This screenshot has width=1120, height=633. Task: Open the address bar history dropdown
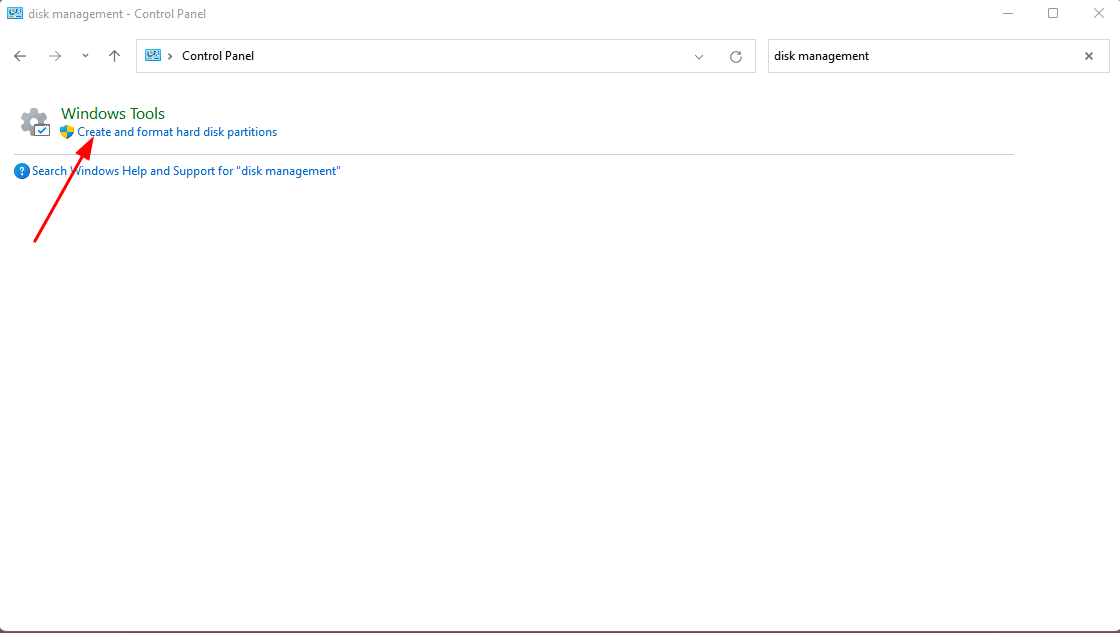(x=699, y=56)
